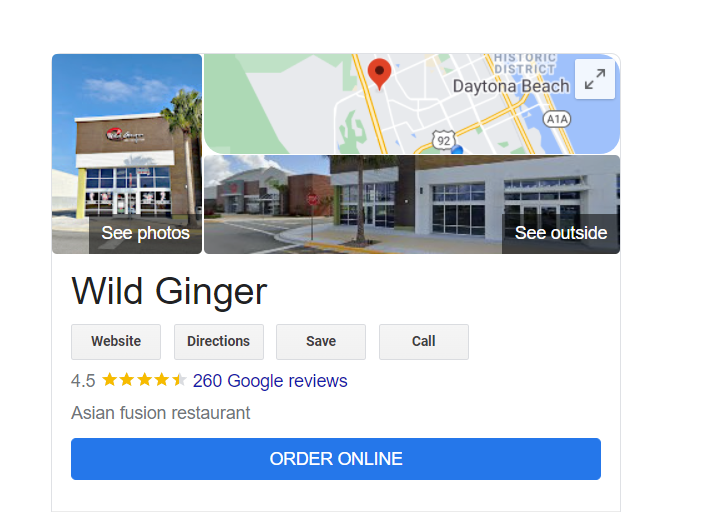Click the A1A route marker

pos(557,119)
